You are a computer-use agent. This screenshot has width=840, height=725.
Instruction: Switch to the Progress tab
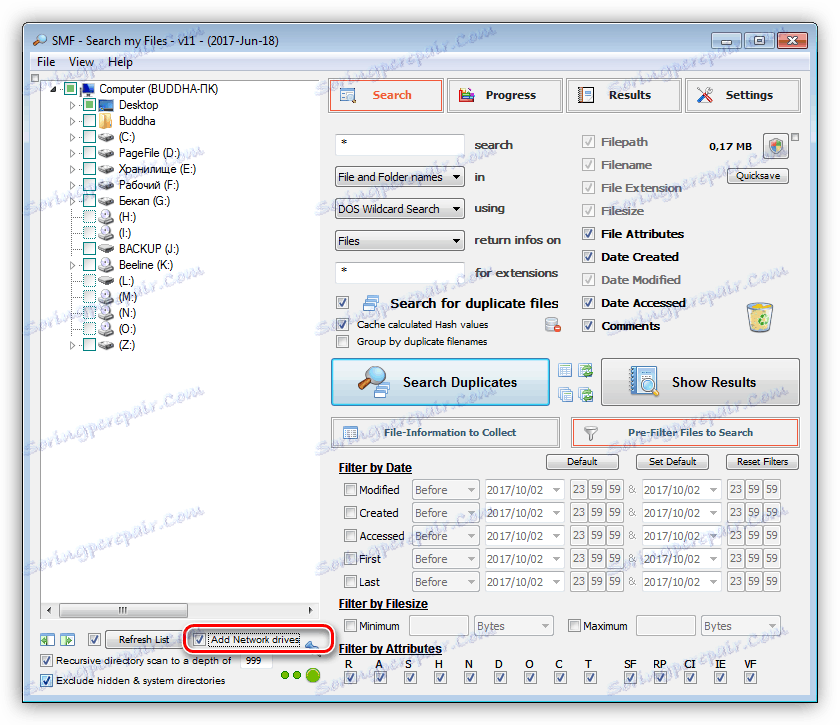pyautogui.click(x=505, y=95)
